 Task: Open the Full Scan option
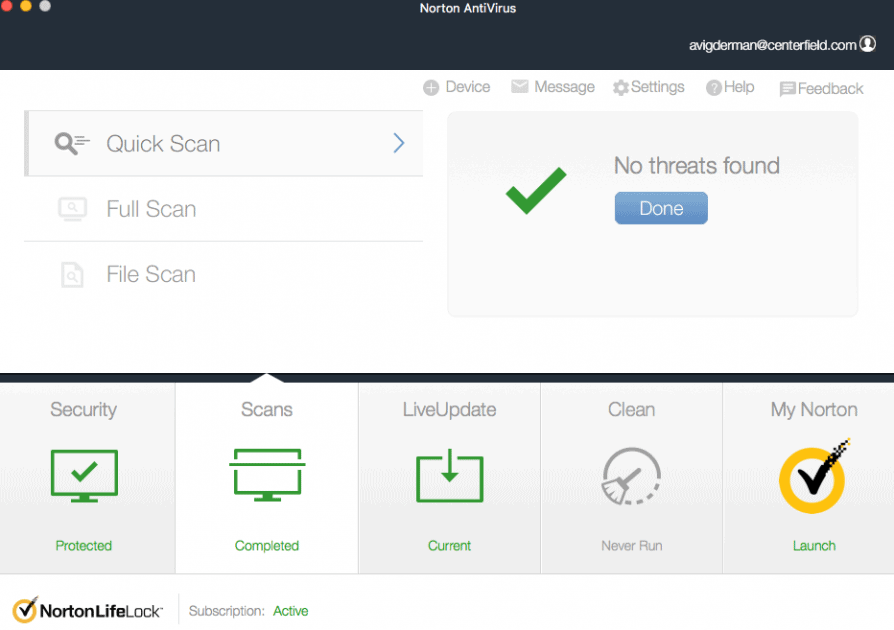tap(151, 209)
